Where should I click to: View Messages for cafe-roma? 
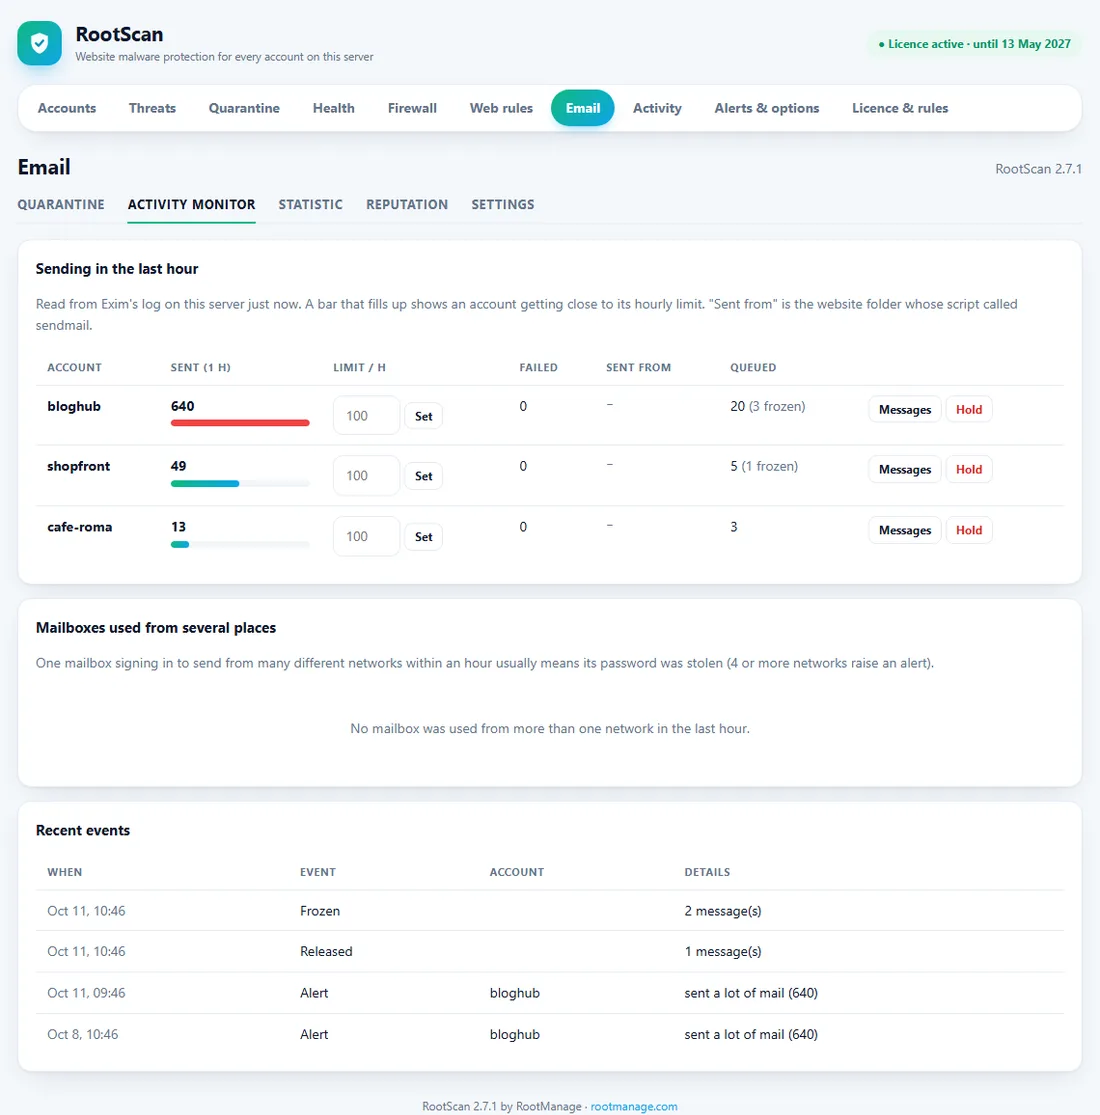pos(904,530)
